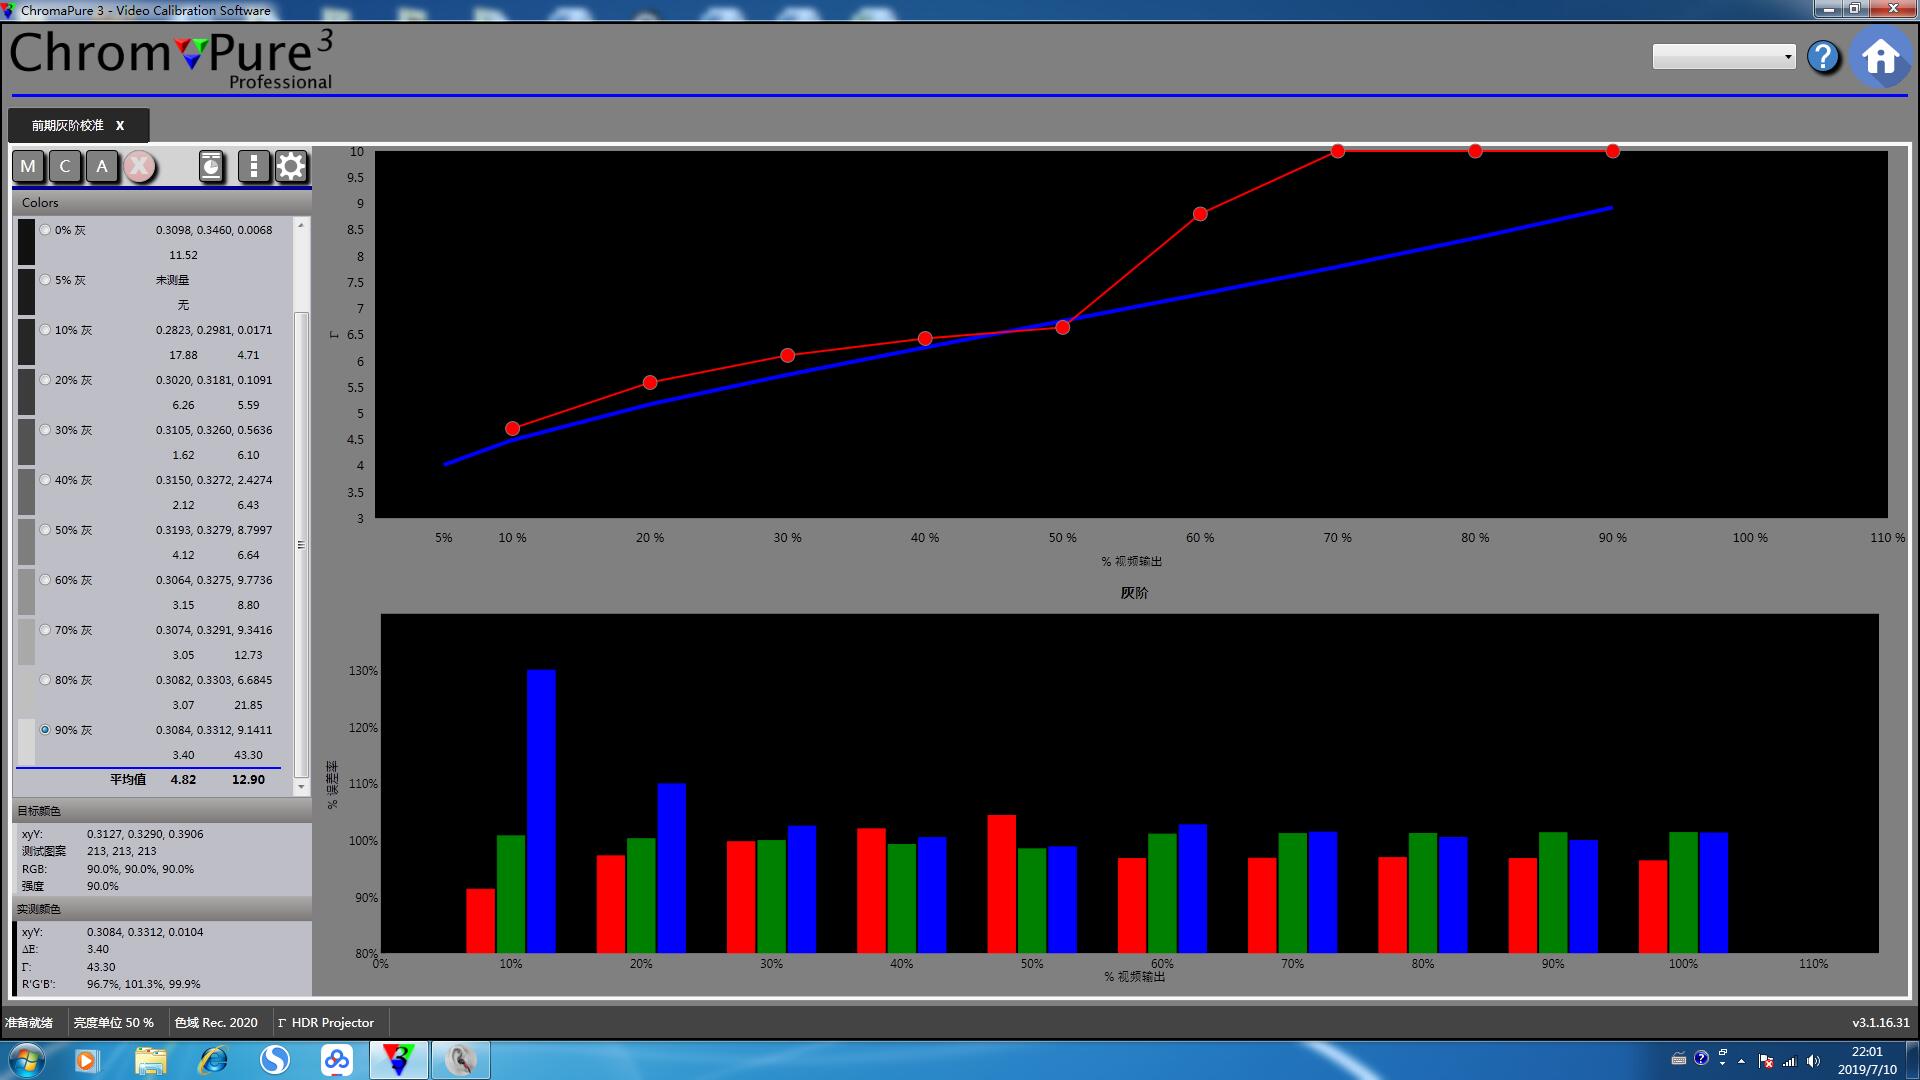1920x1080 pixels.
Task: Select the 50% gray radio button
Action: point(45,530)
